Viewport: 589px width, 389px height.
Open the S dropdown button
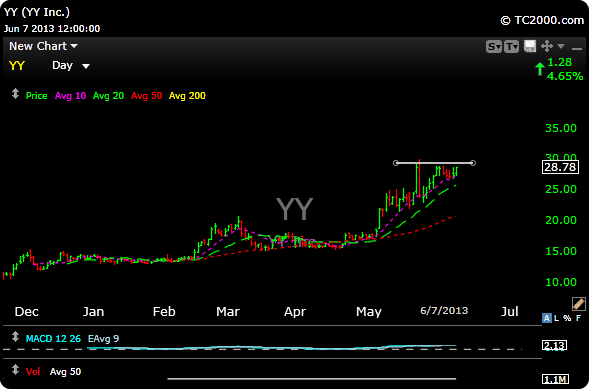[x=494, y=47]
